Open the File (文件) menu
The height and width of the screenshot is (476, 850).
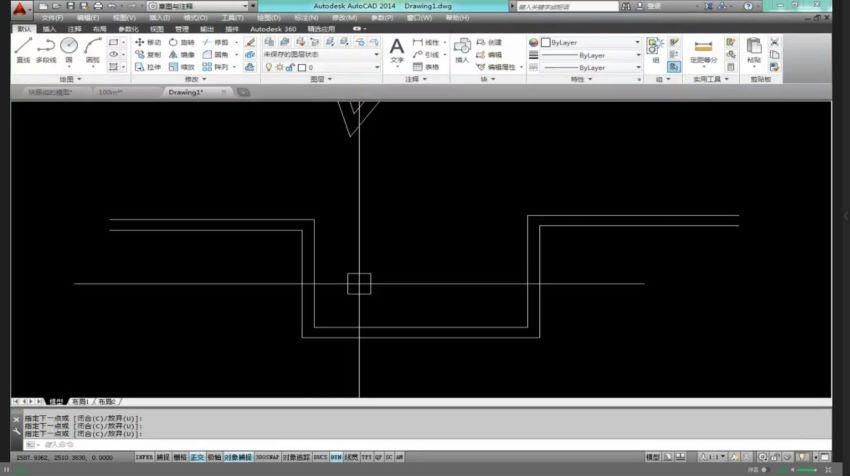point(52,18)
